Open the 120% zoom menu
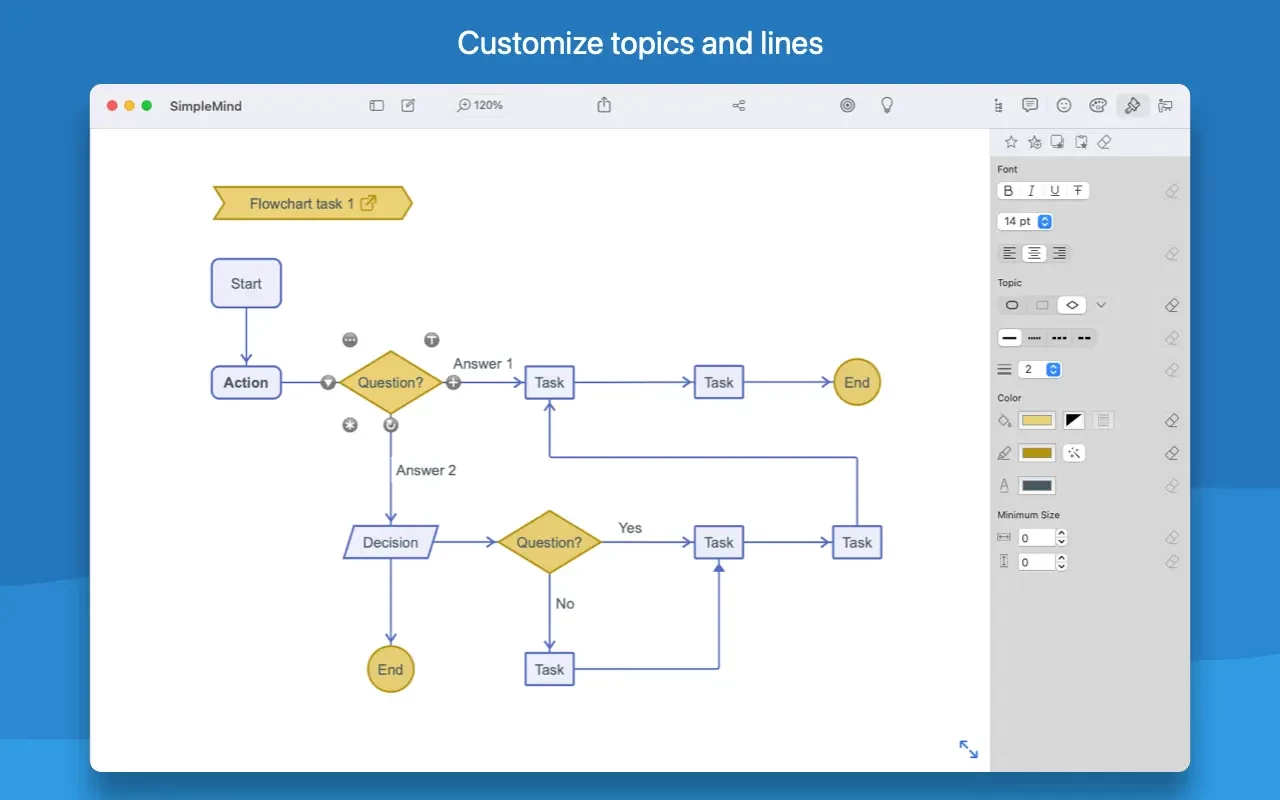This screenshot has width=1280, height=800. 480,105
